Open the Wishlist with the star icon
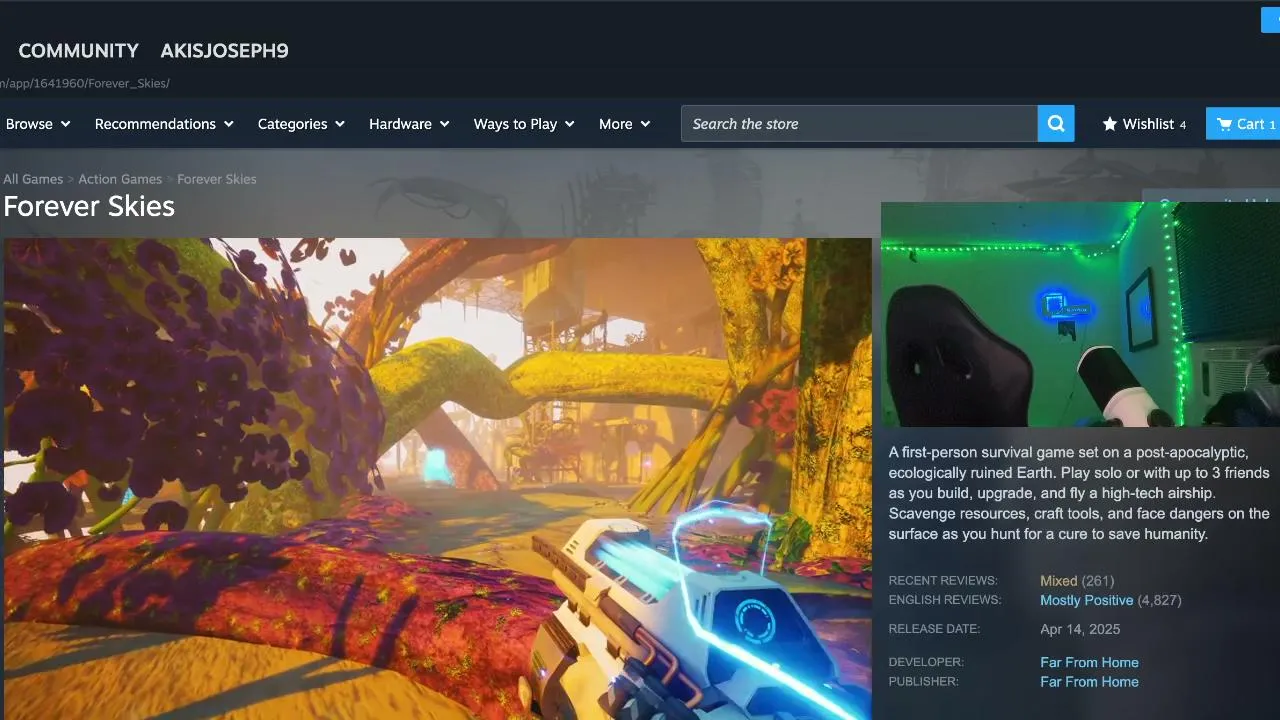This screenshot has height=720, width=1280. (x=1145, y=124)
